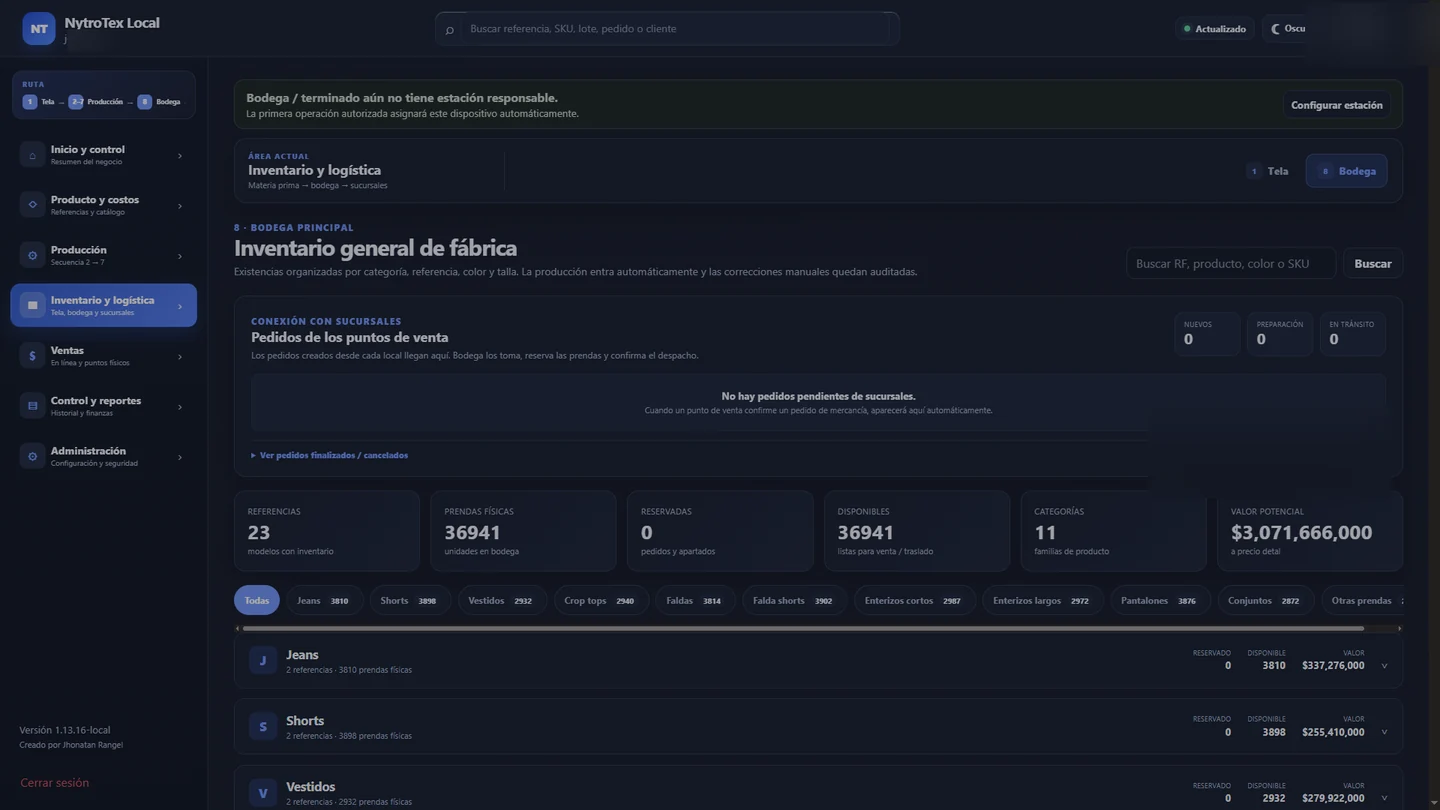Select the Jeans 3810 filter chip
The height and width of the screenshot is (810, 1440).
[x=325, y=601]
